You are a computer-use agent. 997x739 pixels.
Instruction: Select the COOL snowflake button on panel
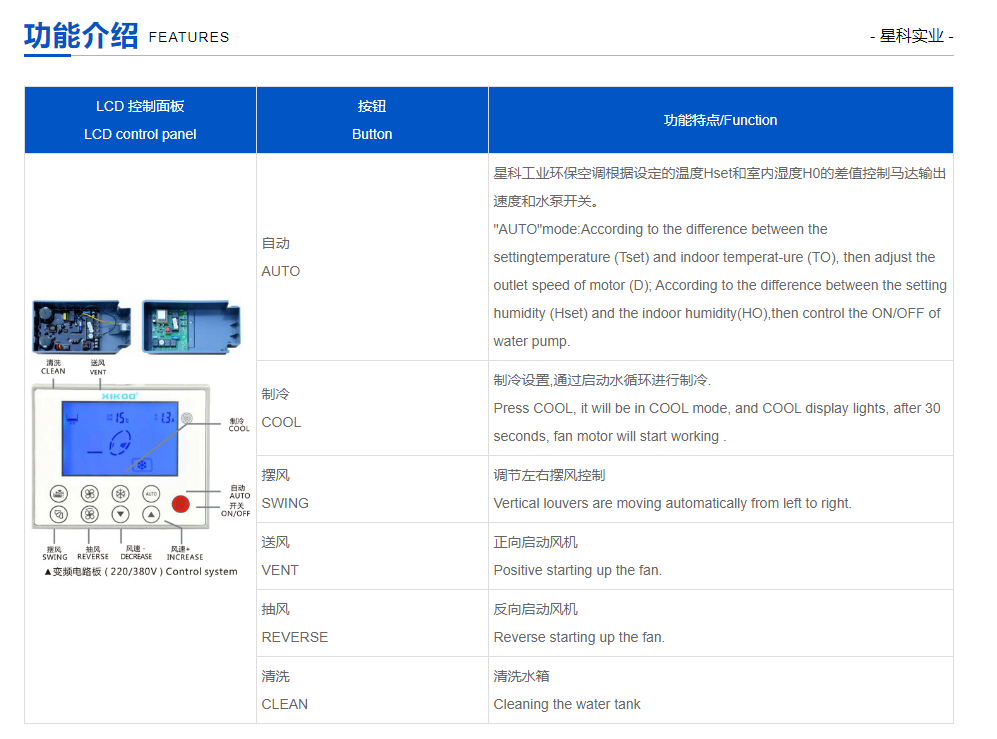120,492
